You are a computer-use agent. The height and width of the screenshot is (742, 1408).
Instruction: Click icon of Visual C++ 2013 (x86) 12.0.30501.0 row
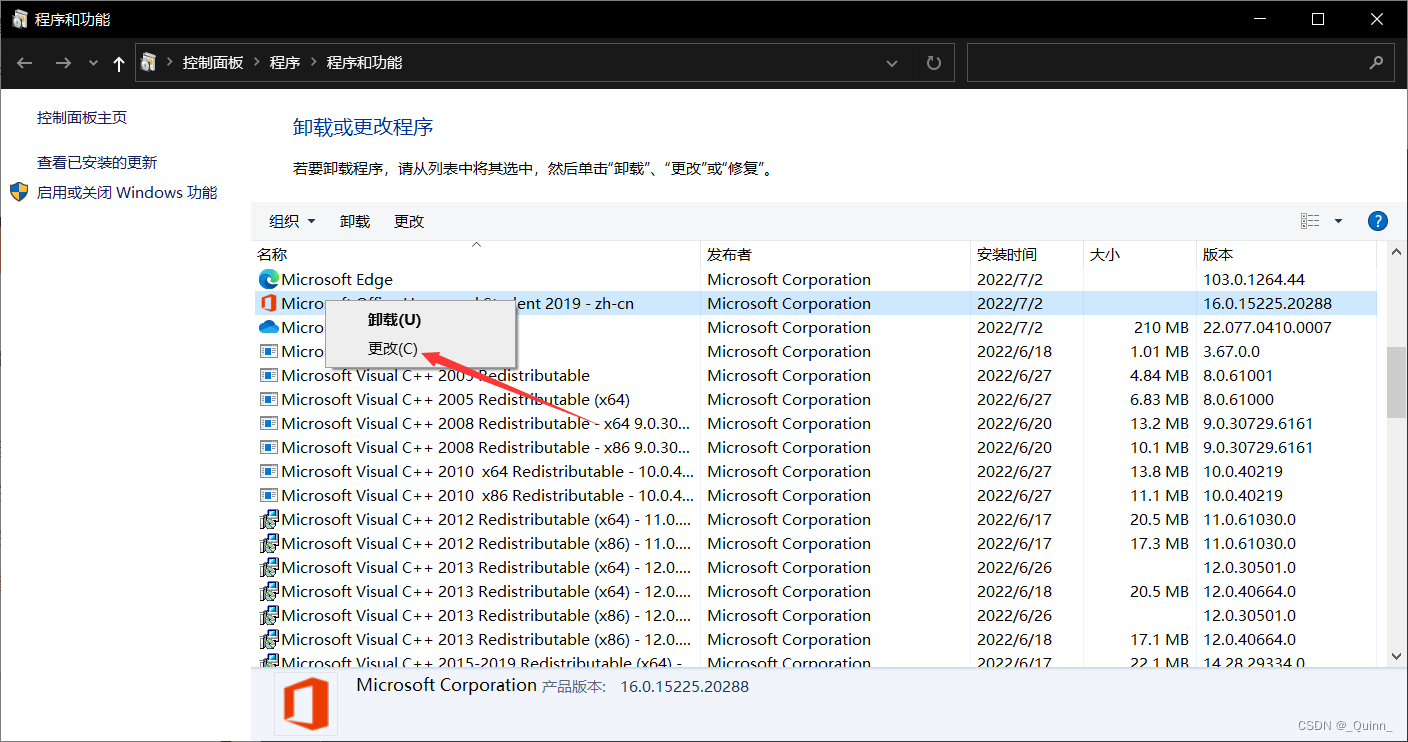[268, 615]
